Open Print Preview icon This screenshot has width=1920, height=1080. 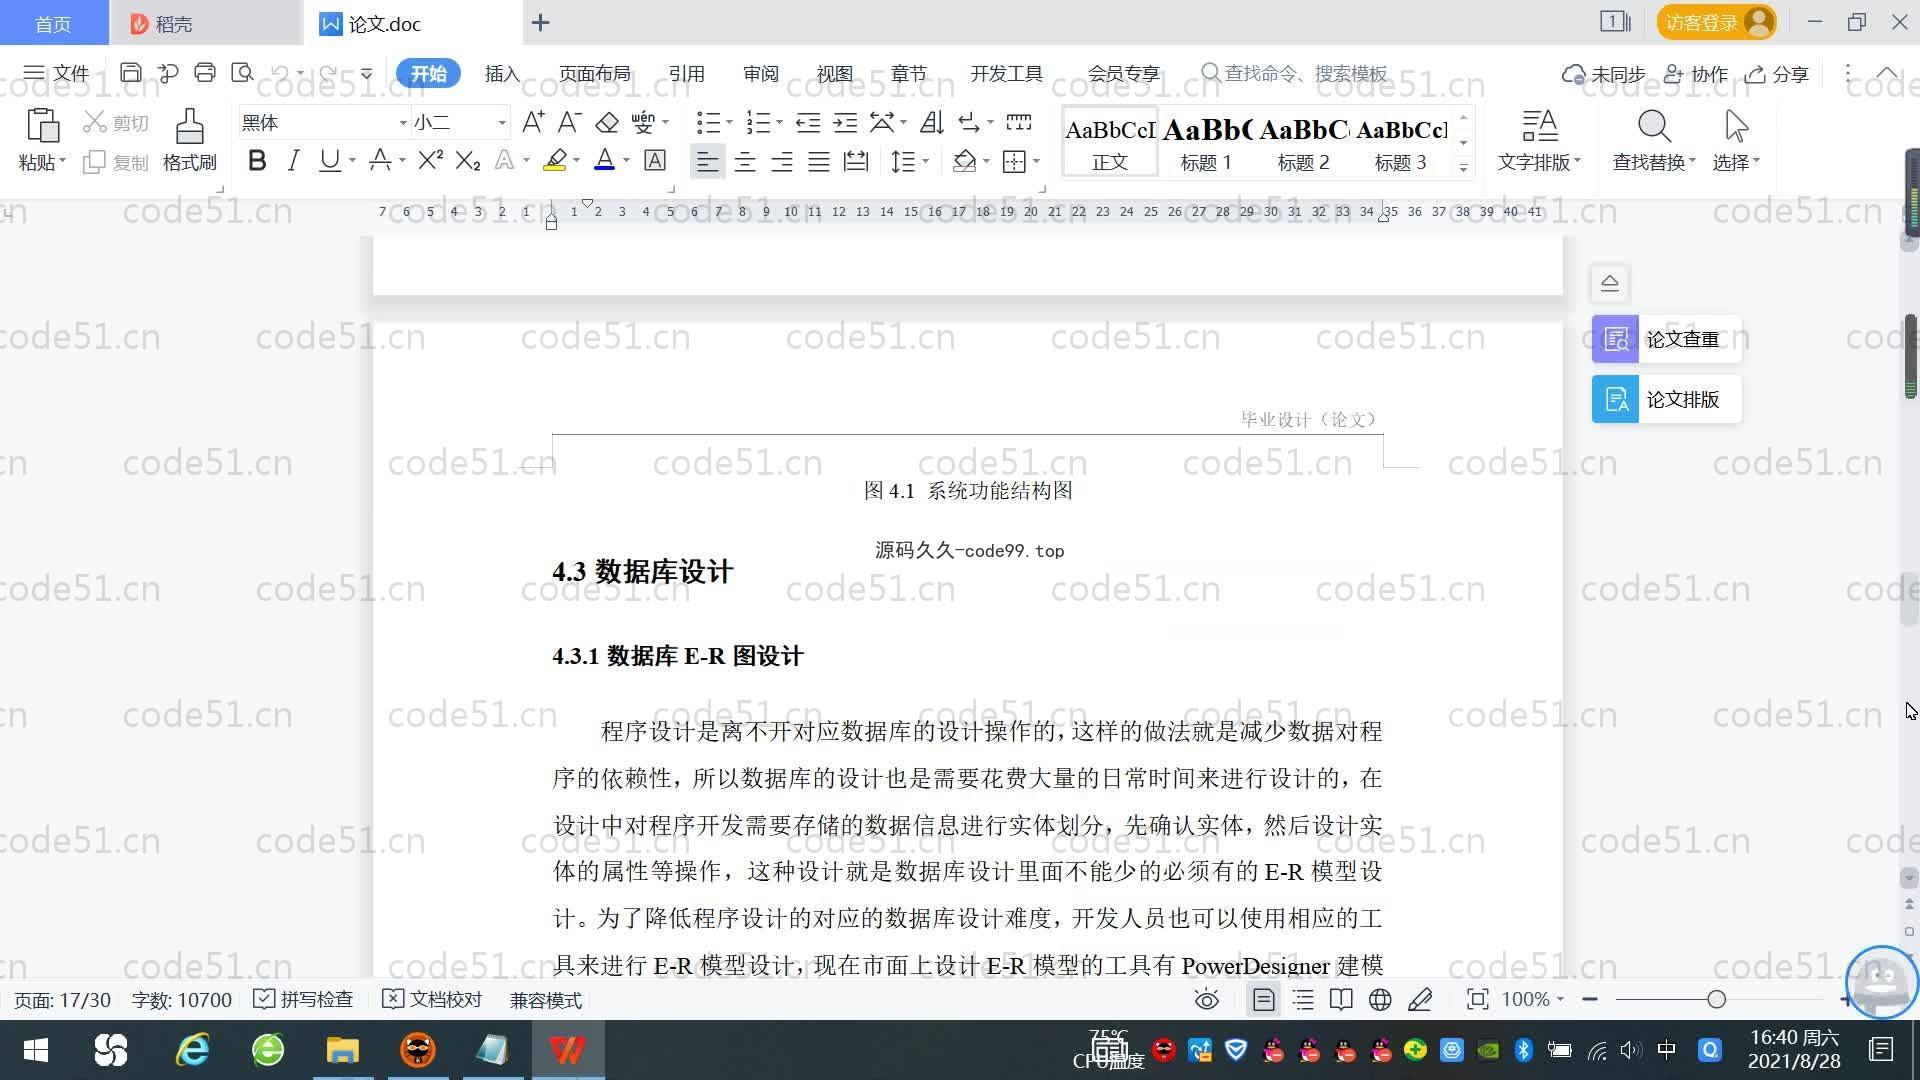click(242, 73)
